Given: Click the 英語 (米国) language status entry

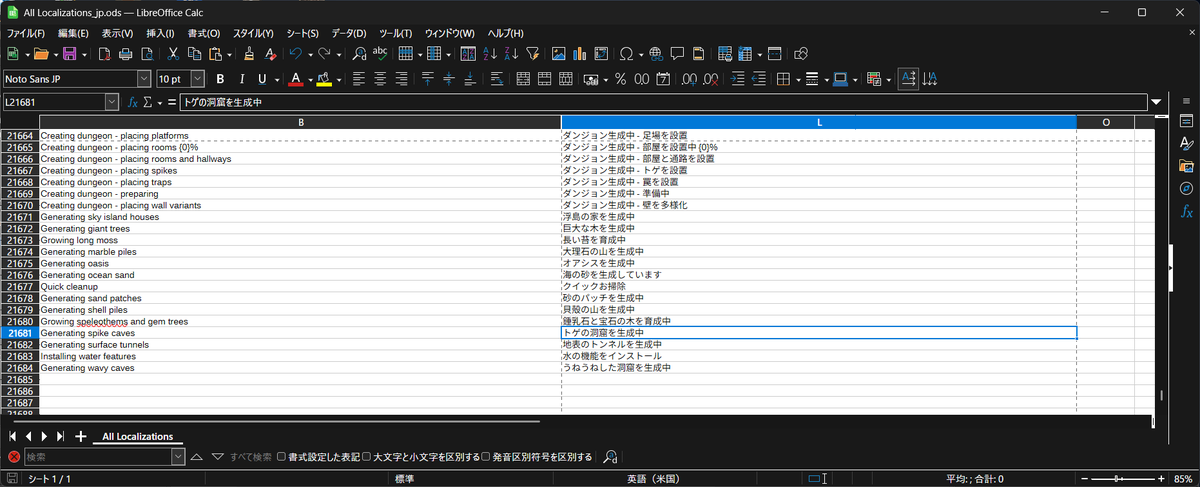Looking at the screenshot, I should [651, 479].
